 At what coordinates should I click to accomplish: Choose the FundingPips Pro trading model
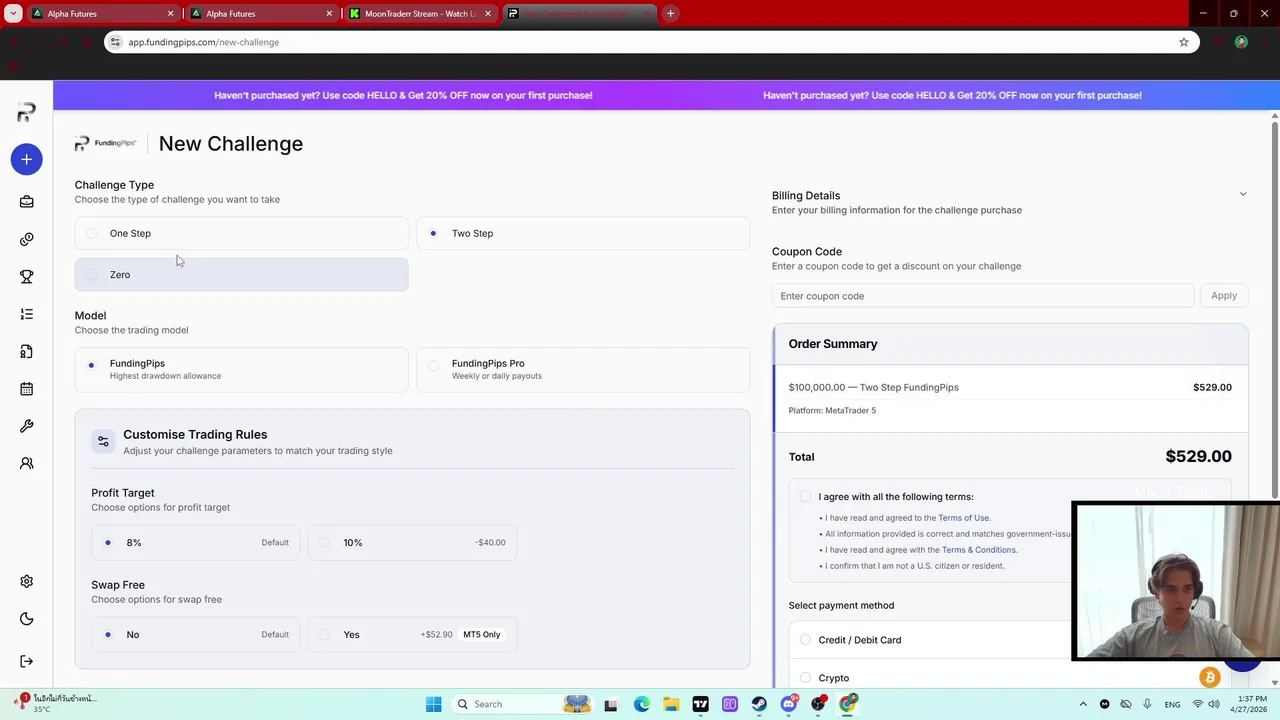pyautogui.click(x=583, y=369)
